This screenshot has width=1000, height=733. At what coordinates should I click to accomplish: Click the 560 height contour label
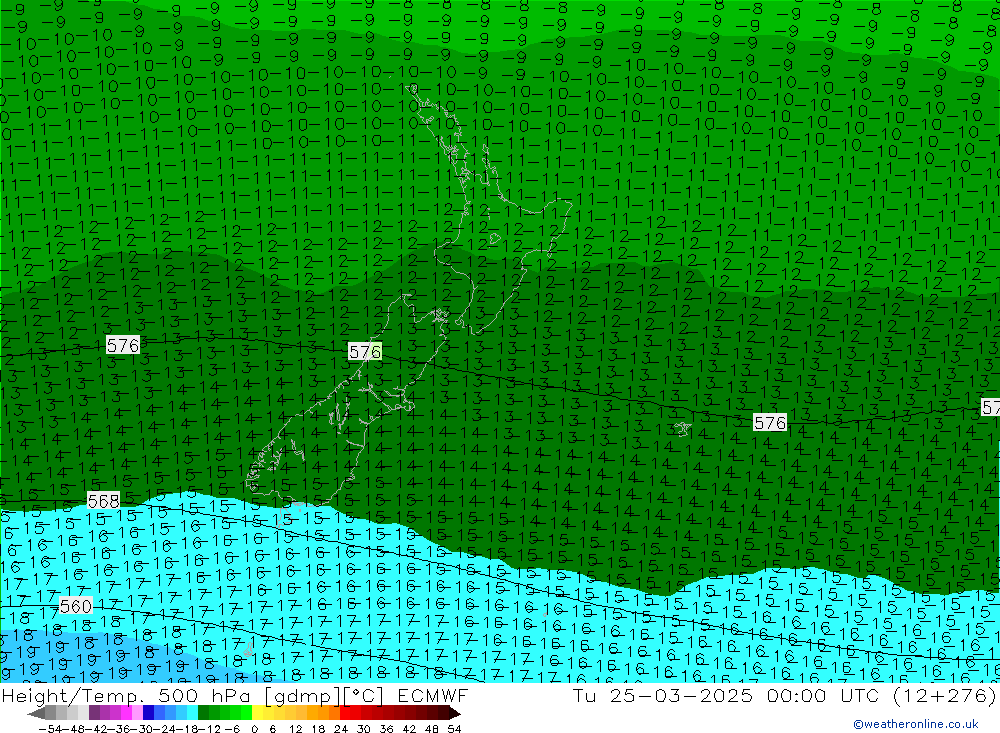[76, 606]
